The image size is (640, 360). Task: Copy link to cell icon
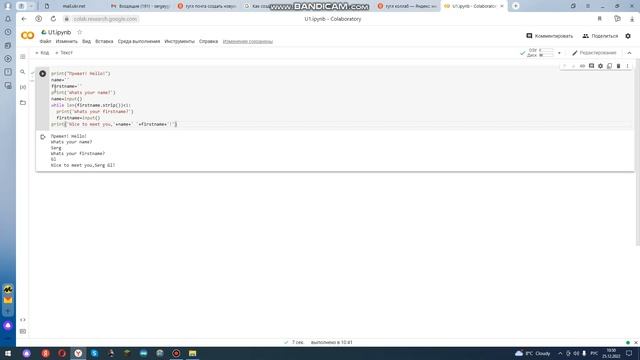coord(582,66)
